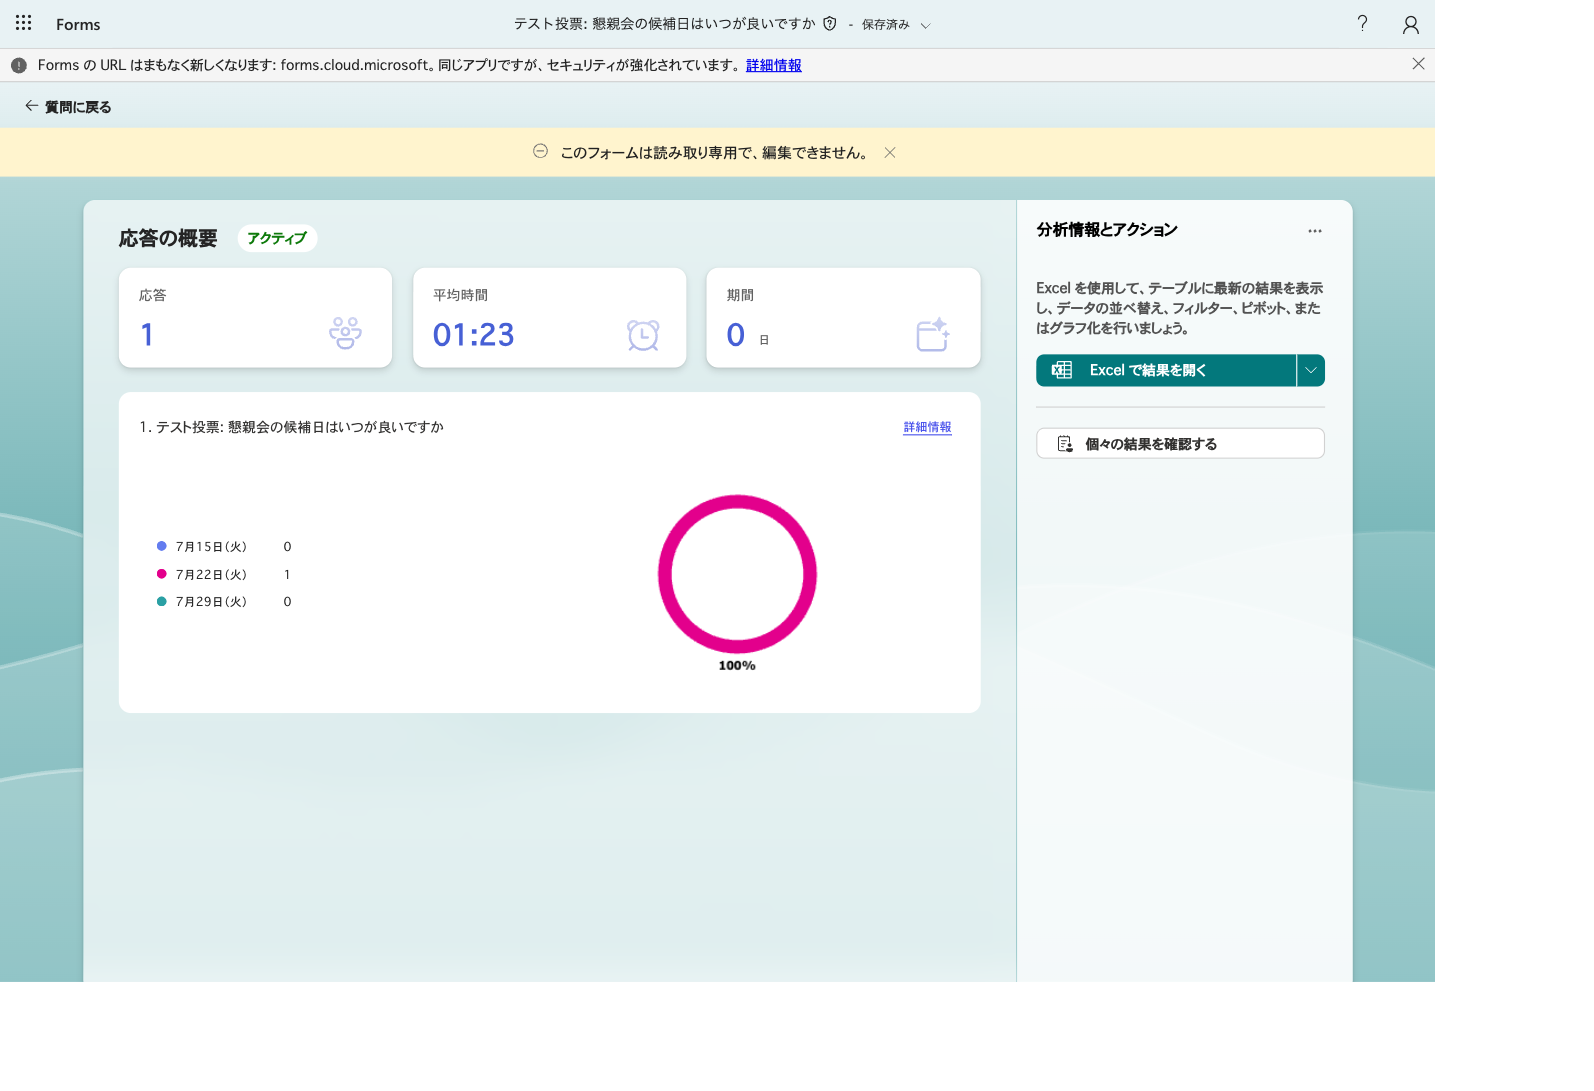This screenshot has width=1594, height=1091.
Task: Click the 平均時間 card label
Action: 460,295
